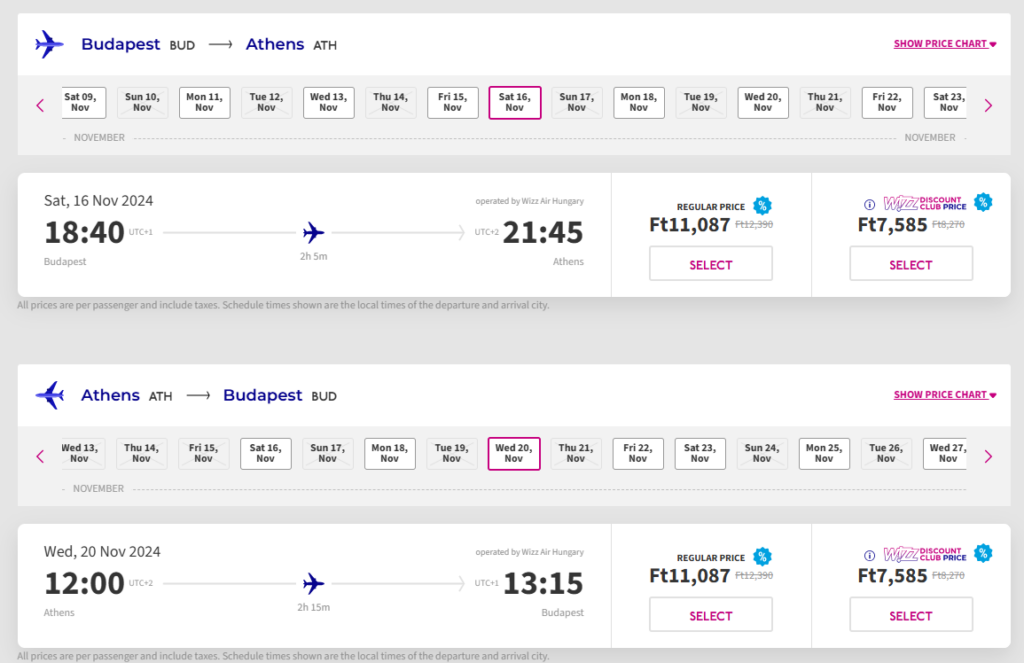Screen dimensions: 1024x663
Task: Show earlier outbound dates with the left arrow
Action: tap(40, 105)
